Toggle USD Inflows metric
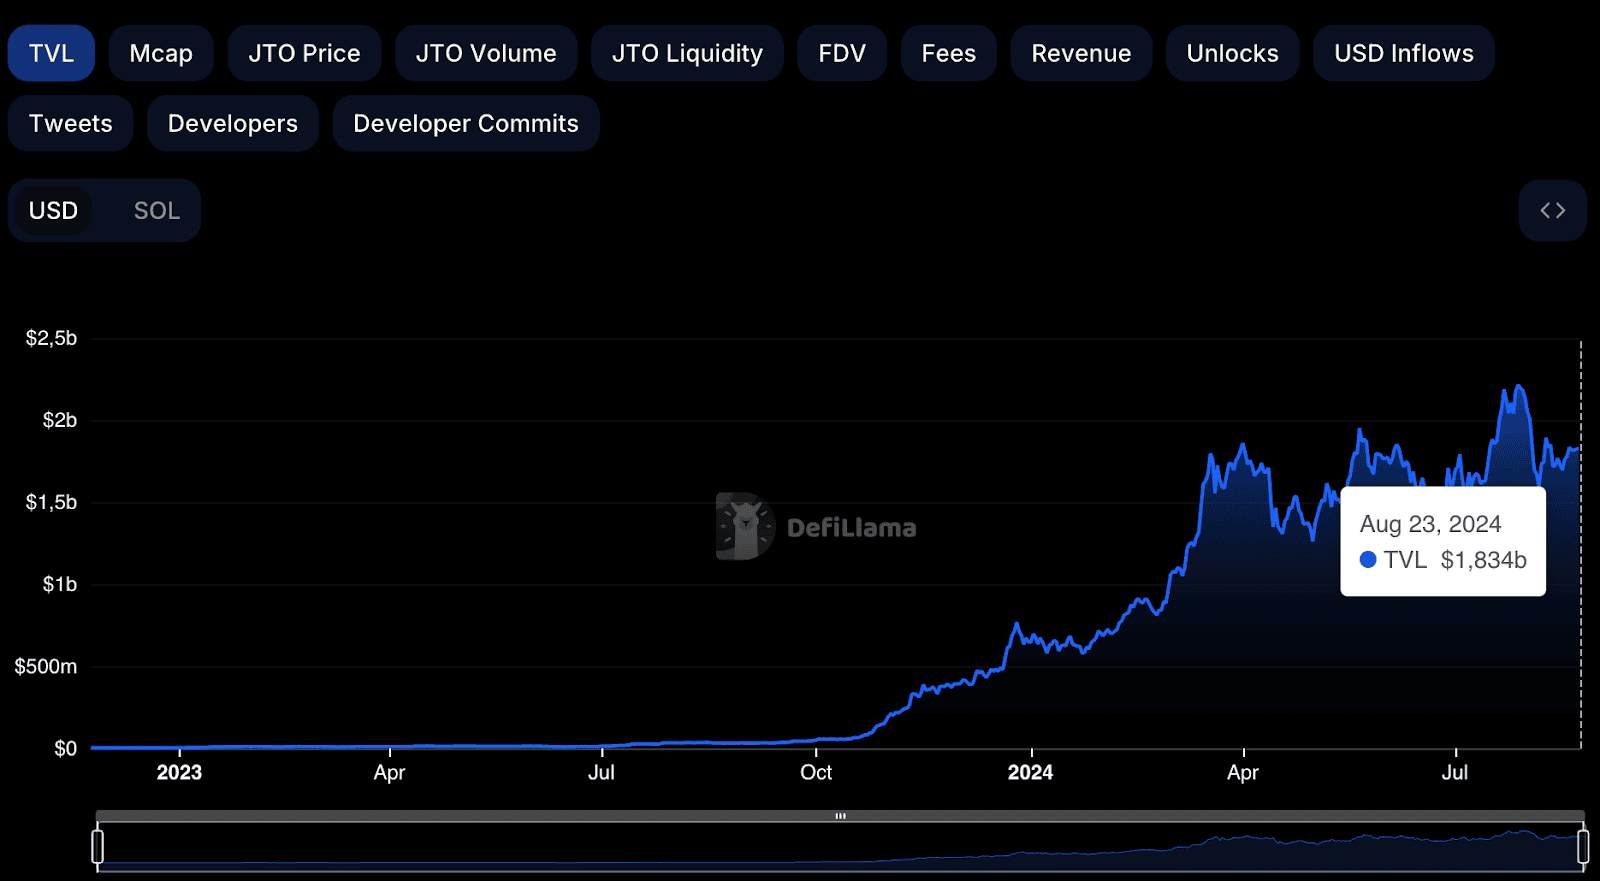Viewport: 1600px width, 881px height. pos(1404,53)
